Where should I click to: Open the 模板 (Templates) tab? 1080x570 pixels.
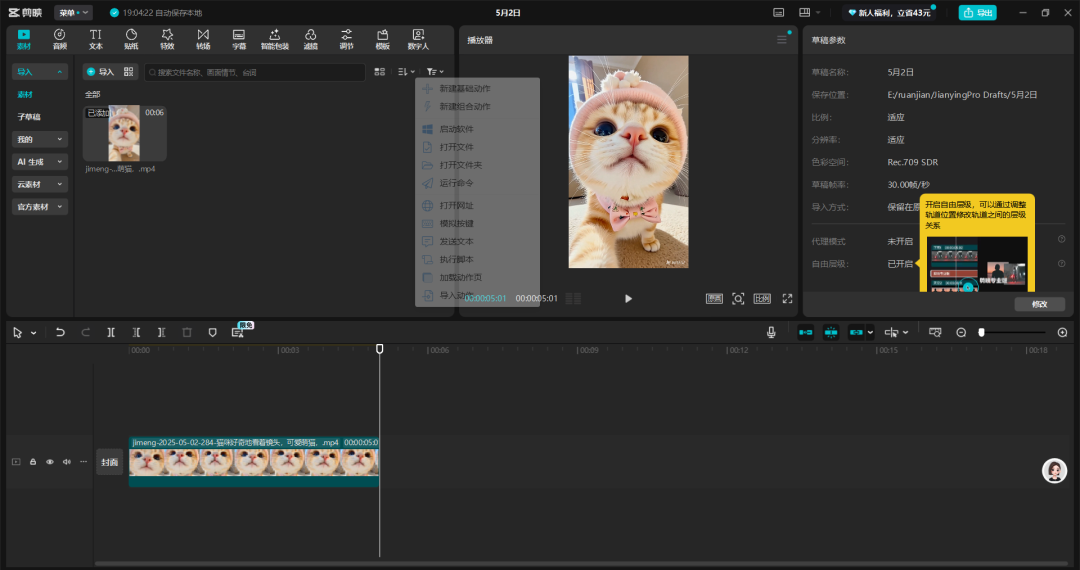(382, 39)
